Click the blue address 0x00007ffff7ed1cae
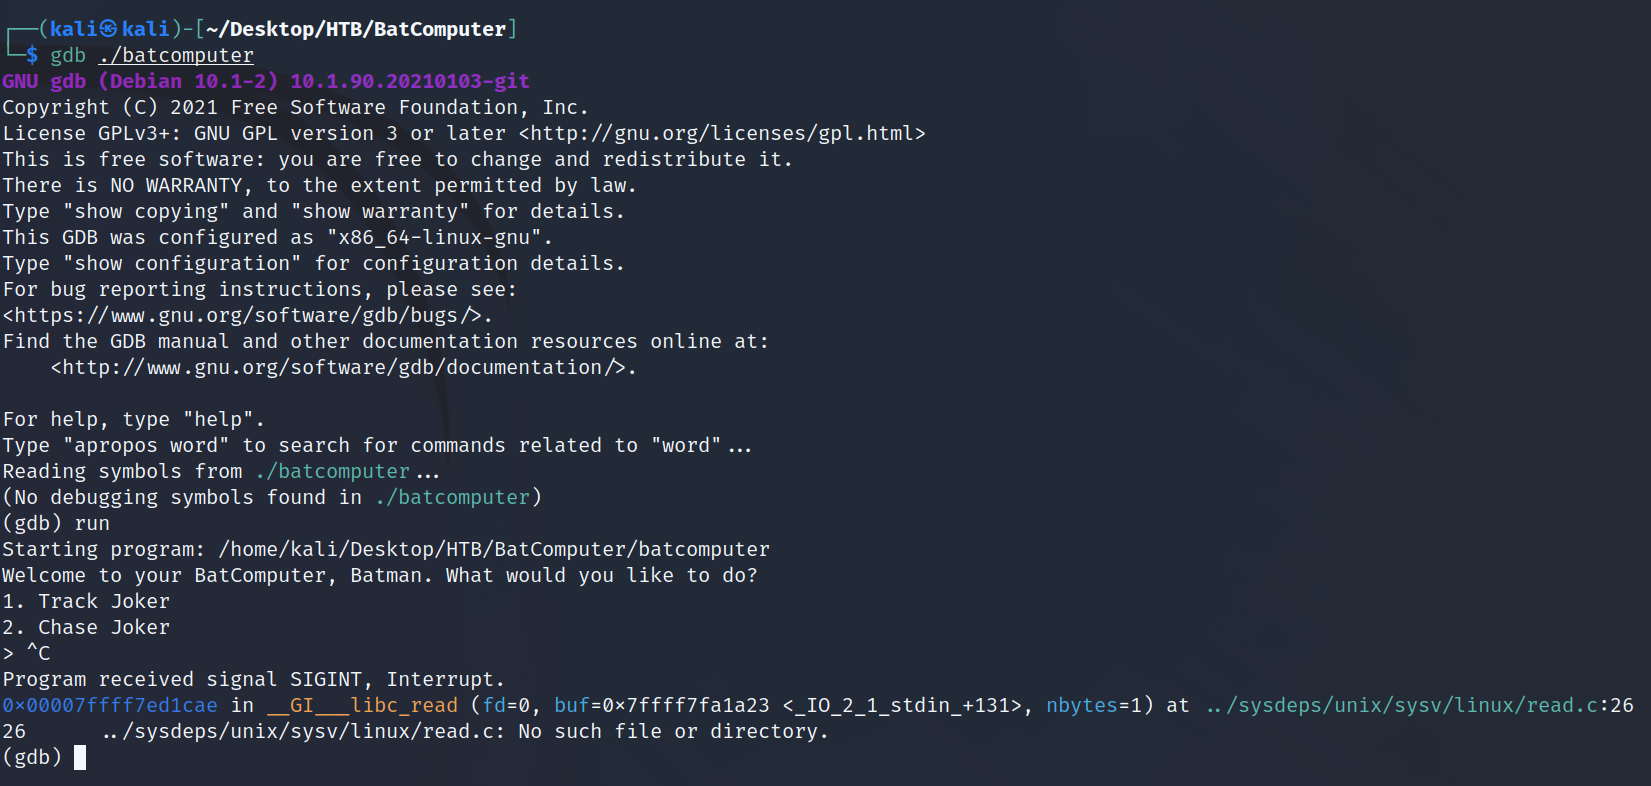 pos(110,705)
